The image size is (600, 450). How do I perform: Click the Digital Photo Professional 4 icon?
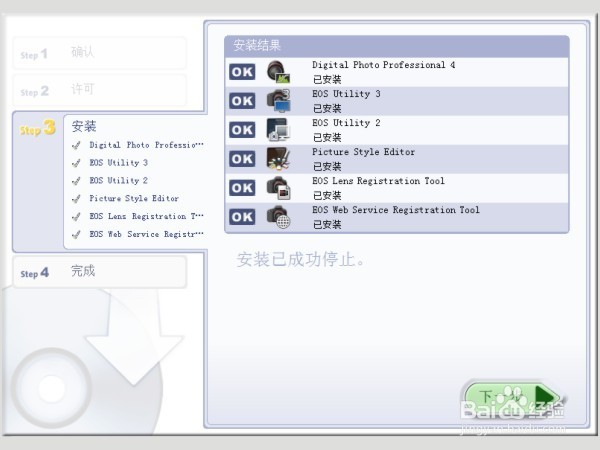pyautogui.click(x=278, y=72)
